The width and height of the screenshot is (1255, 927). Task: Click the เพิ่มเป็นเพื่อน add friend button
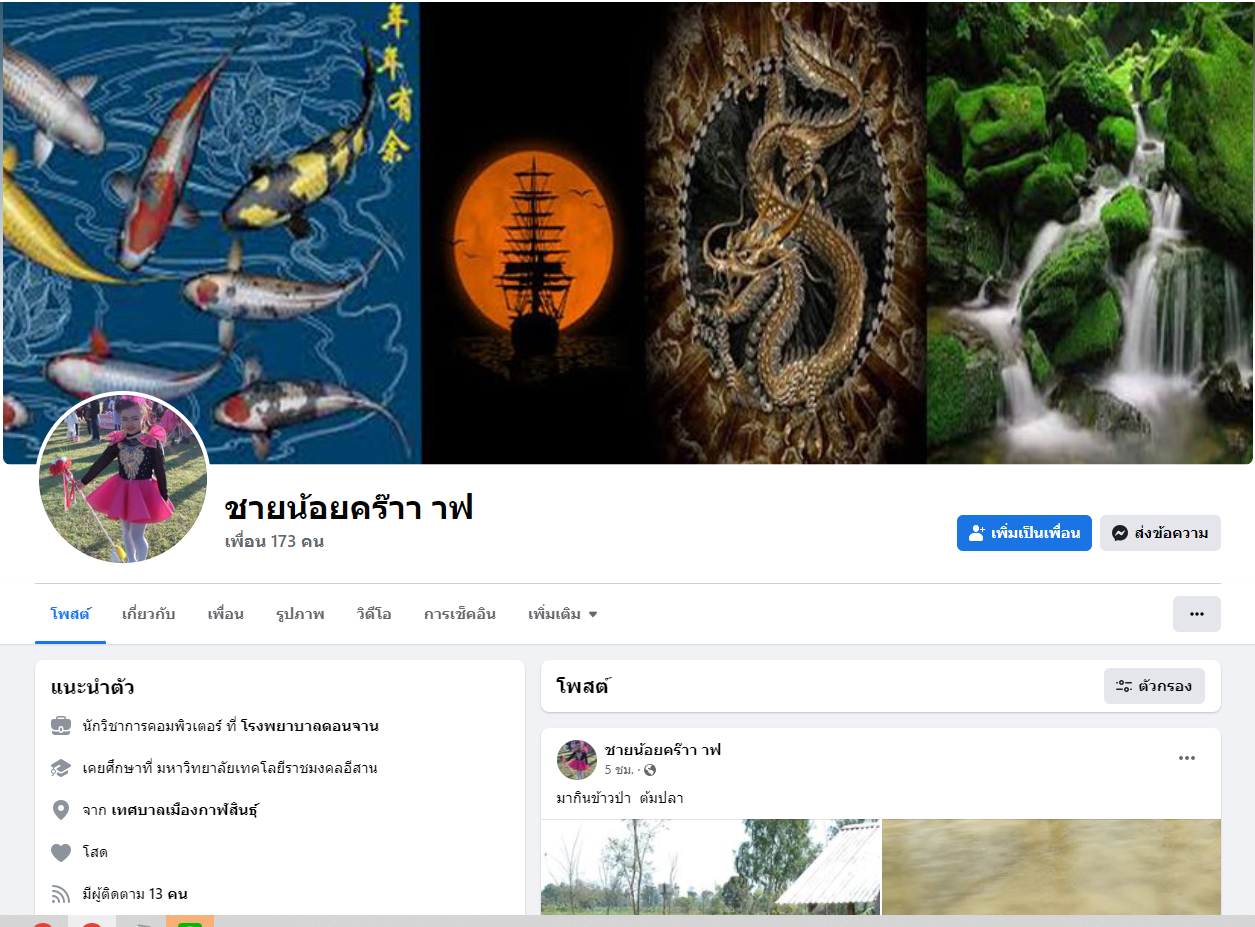click(1024, 533)
